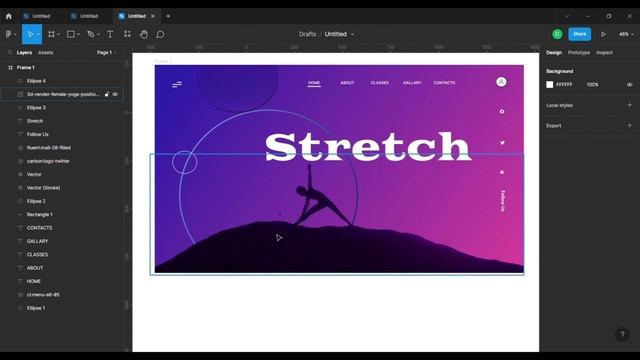
Task: Open the Figma home screen
Action: pyautogui.click(x=9, y=16)
